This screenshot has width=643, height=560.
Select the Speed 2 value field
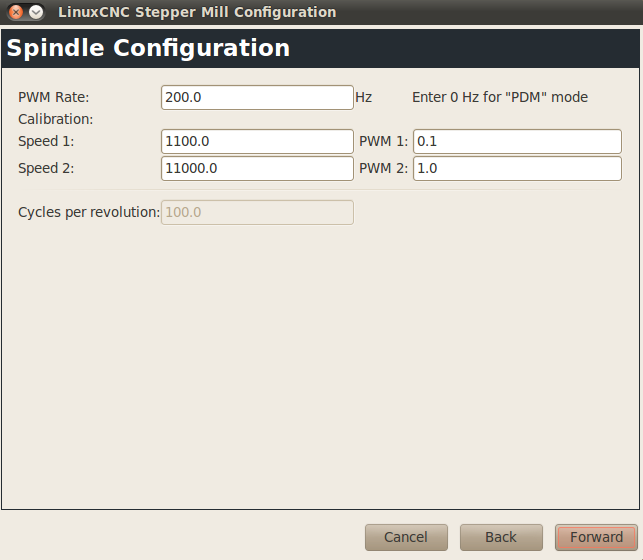click(257, 168)
